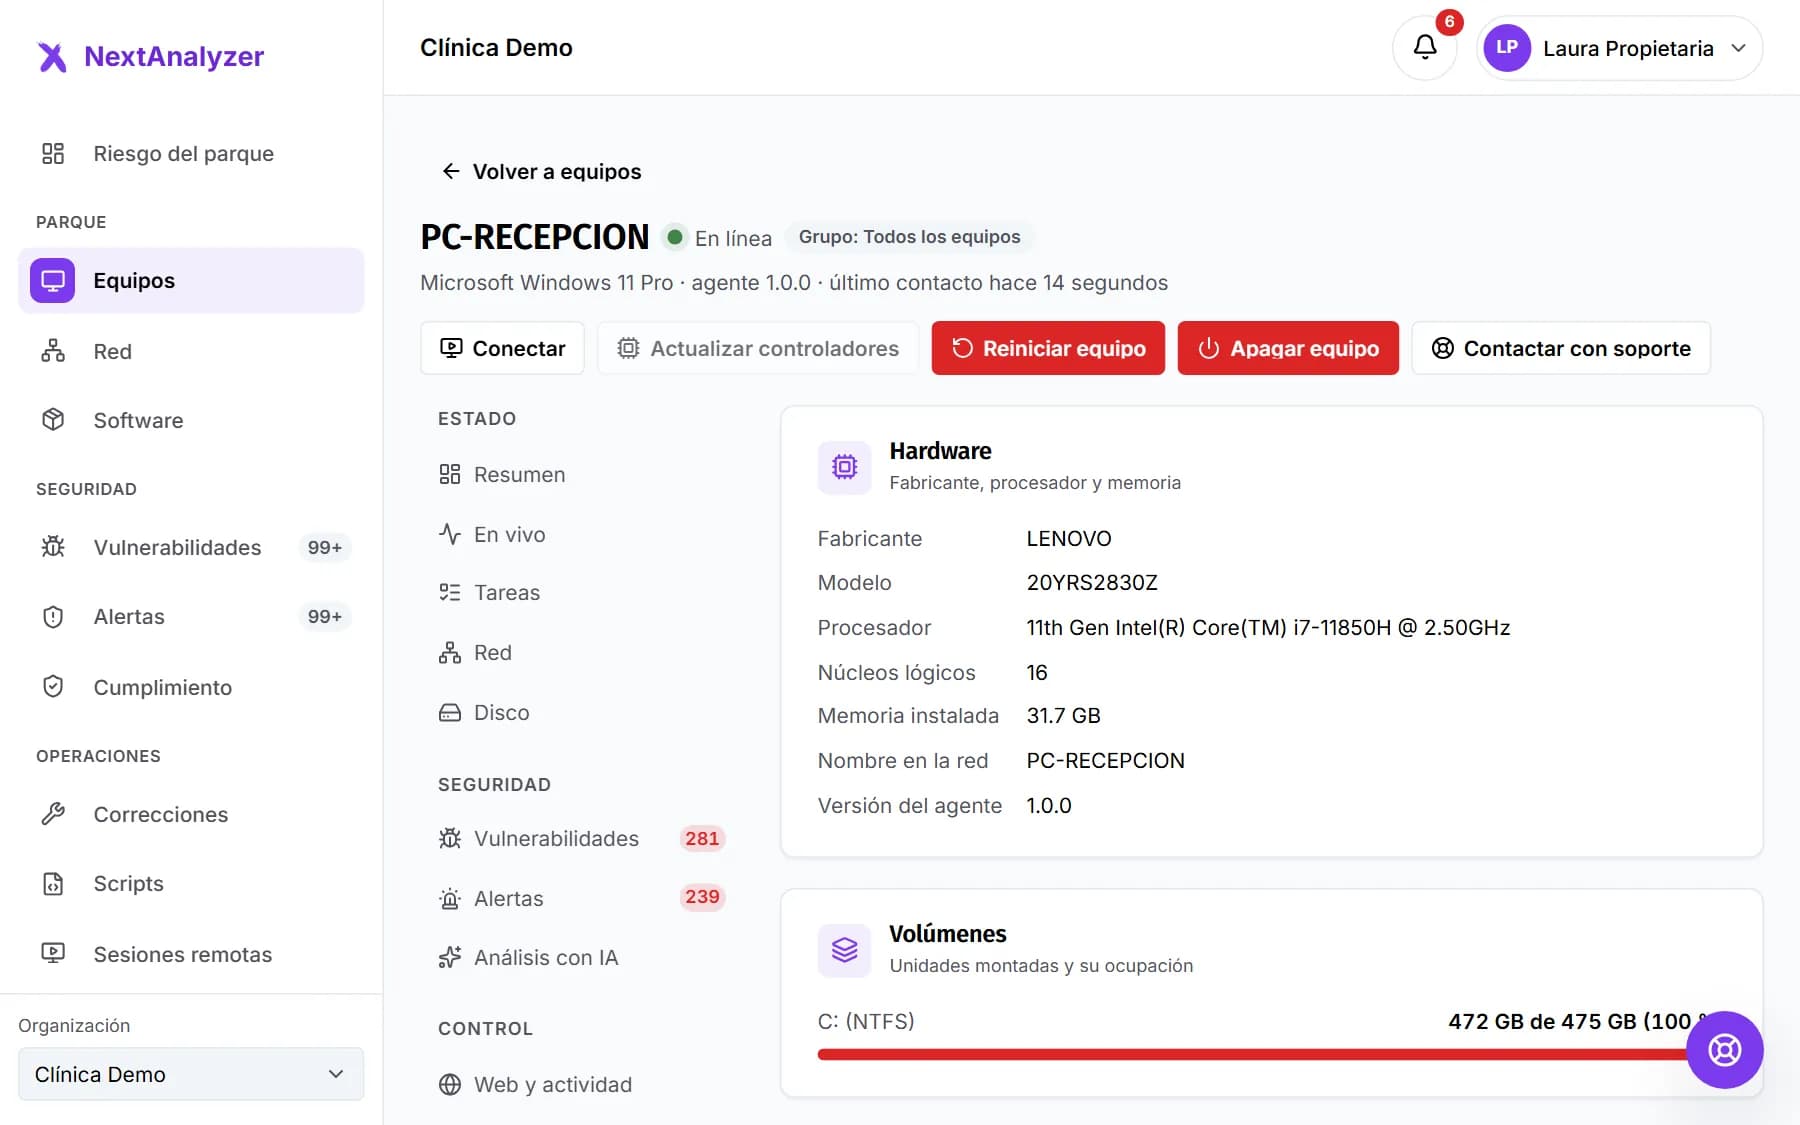
Task: Click the Web y actividad globe icon
Action: pyautogui.click(x=450, y=1084)
